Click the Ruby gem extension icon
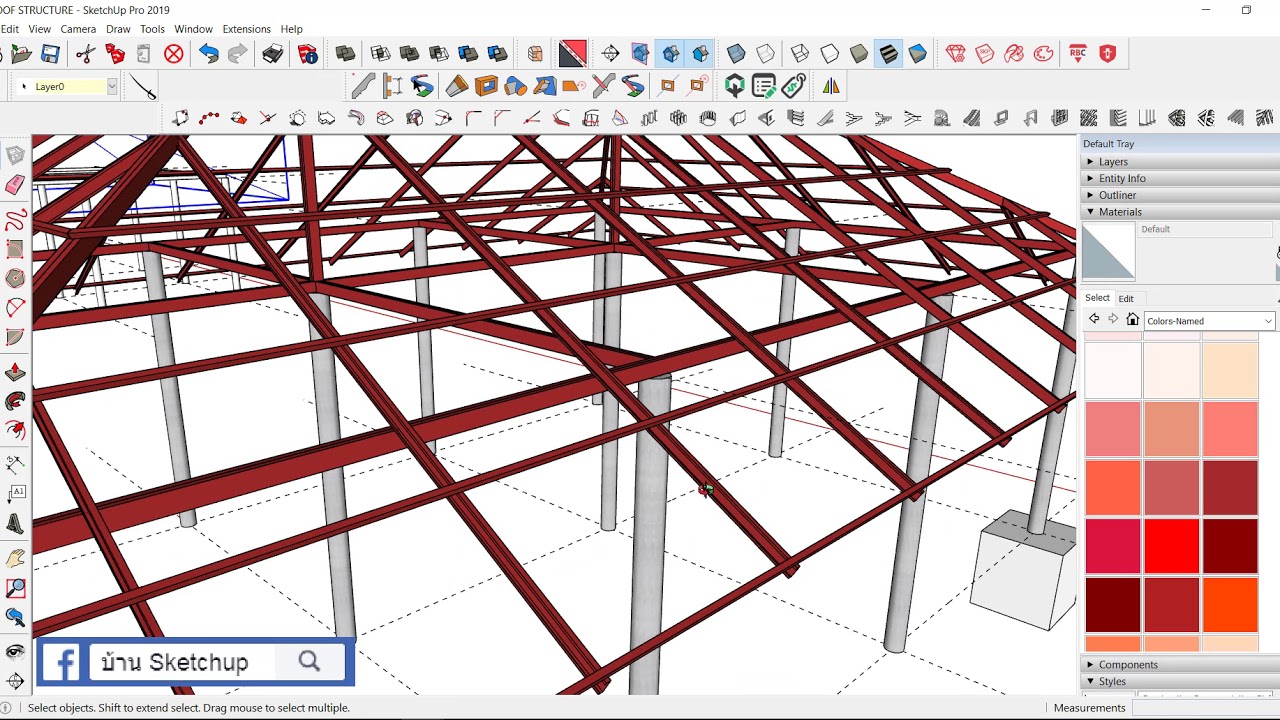Image resolution: width=1280 pixels, height=720 pixels. point(956,54)
